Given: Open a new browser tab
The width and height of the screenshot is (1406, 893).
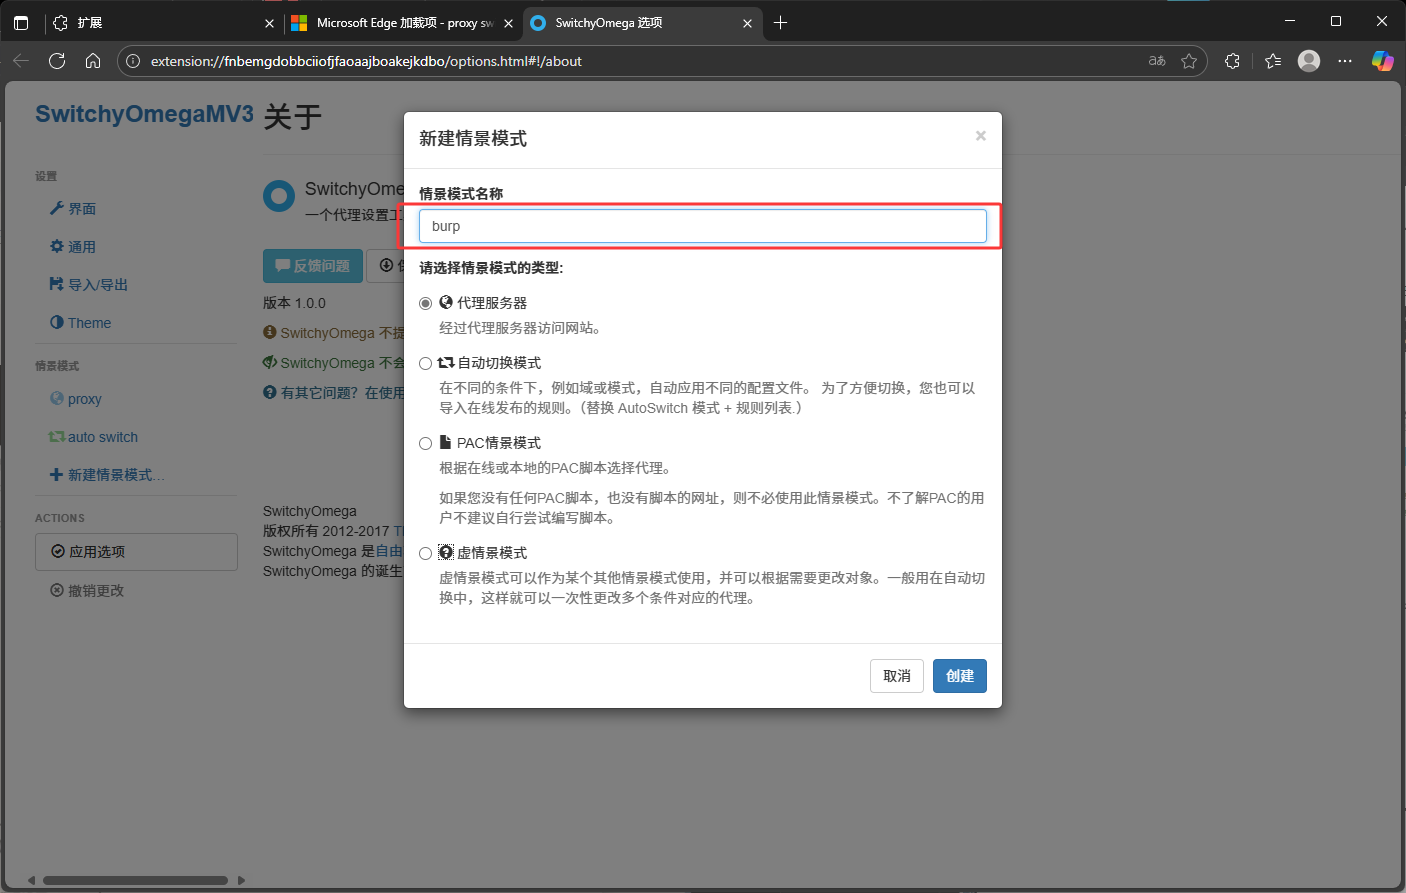Looking at the screenshot, I should [781, 22].
